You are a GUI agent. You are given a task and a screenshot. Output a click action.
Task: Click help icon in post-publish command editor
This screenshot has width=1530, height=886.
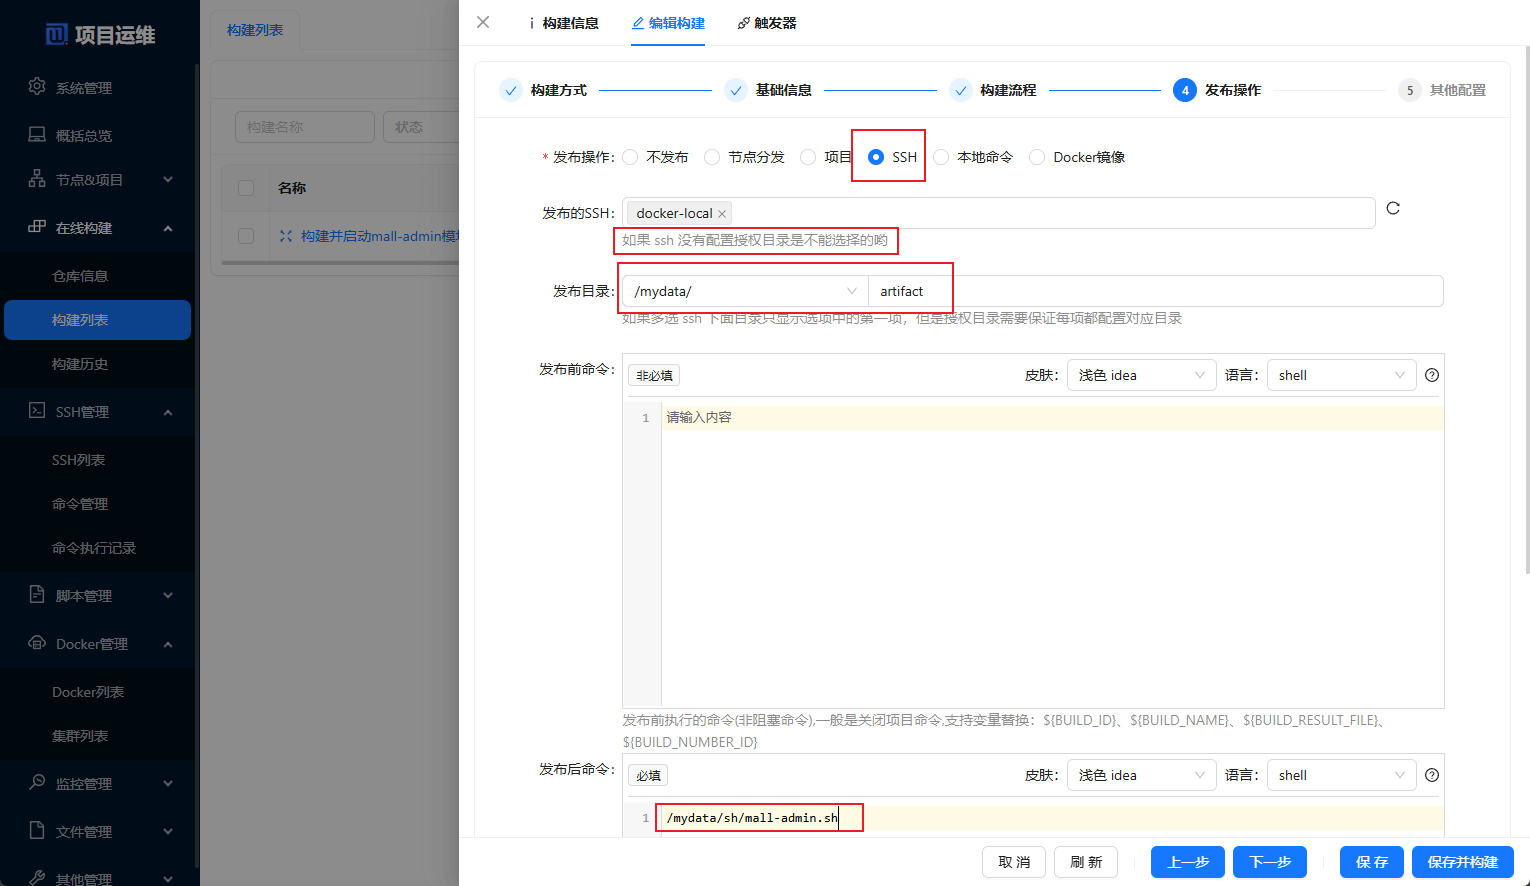(1432, 775)
